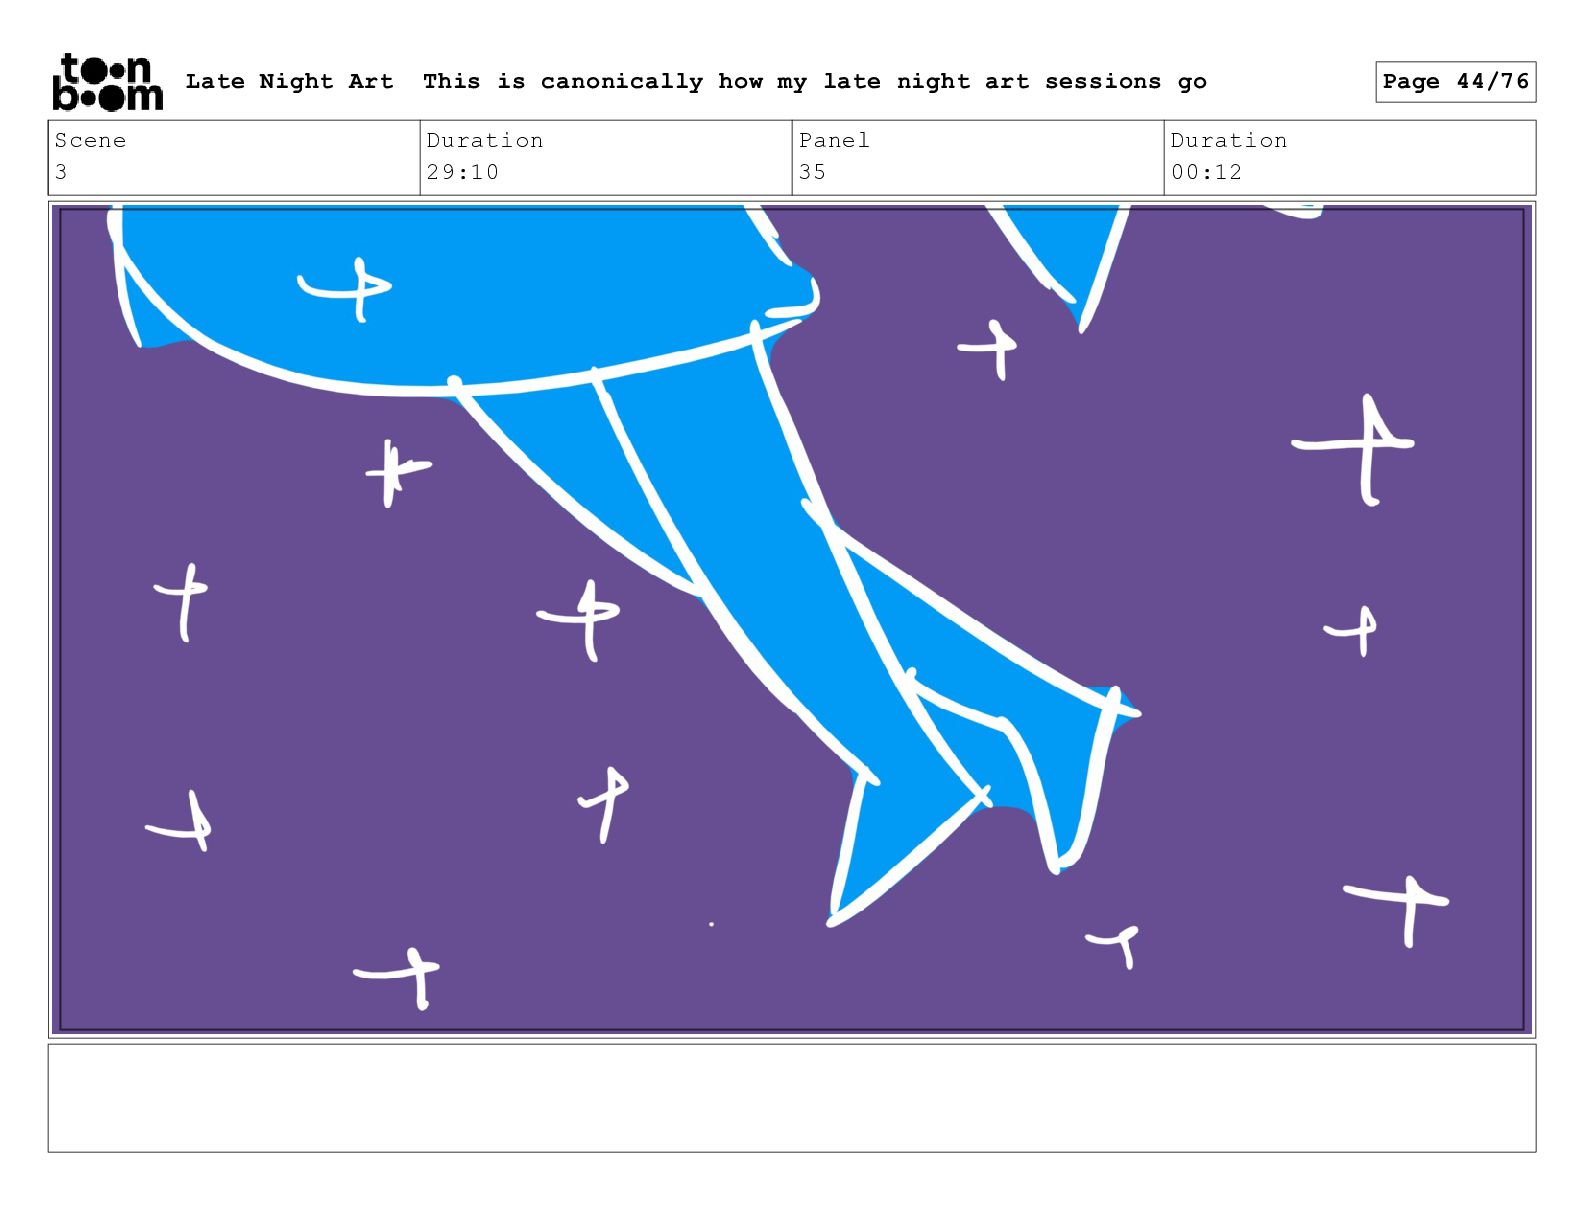
Task: Select the scene duration value 29:10
Action: click(463, 172)
